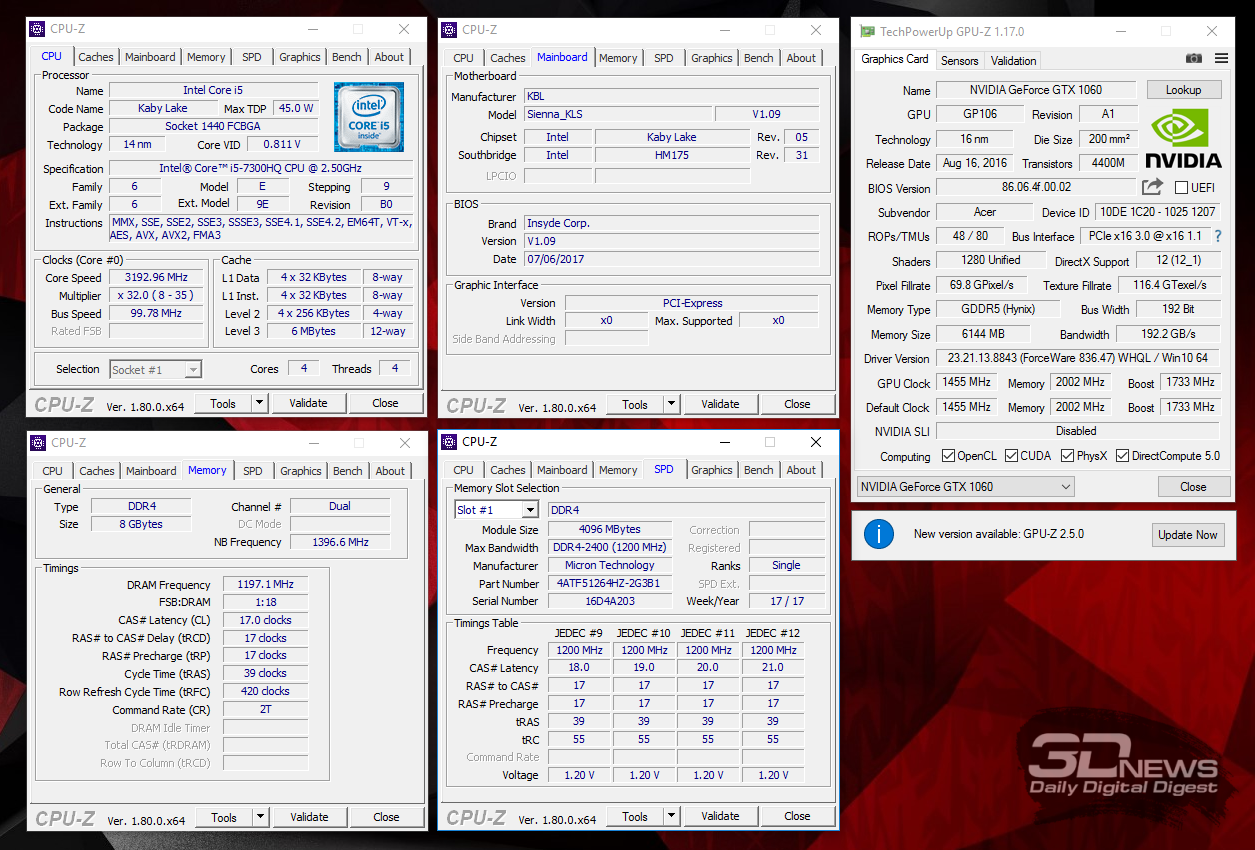1255x850 pixels.
Task: Toggle the UEFI checkbox
Action: pos(1181,188)
